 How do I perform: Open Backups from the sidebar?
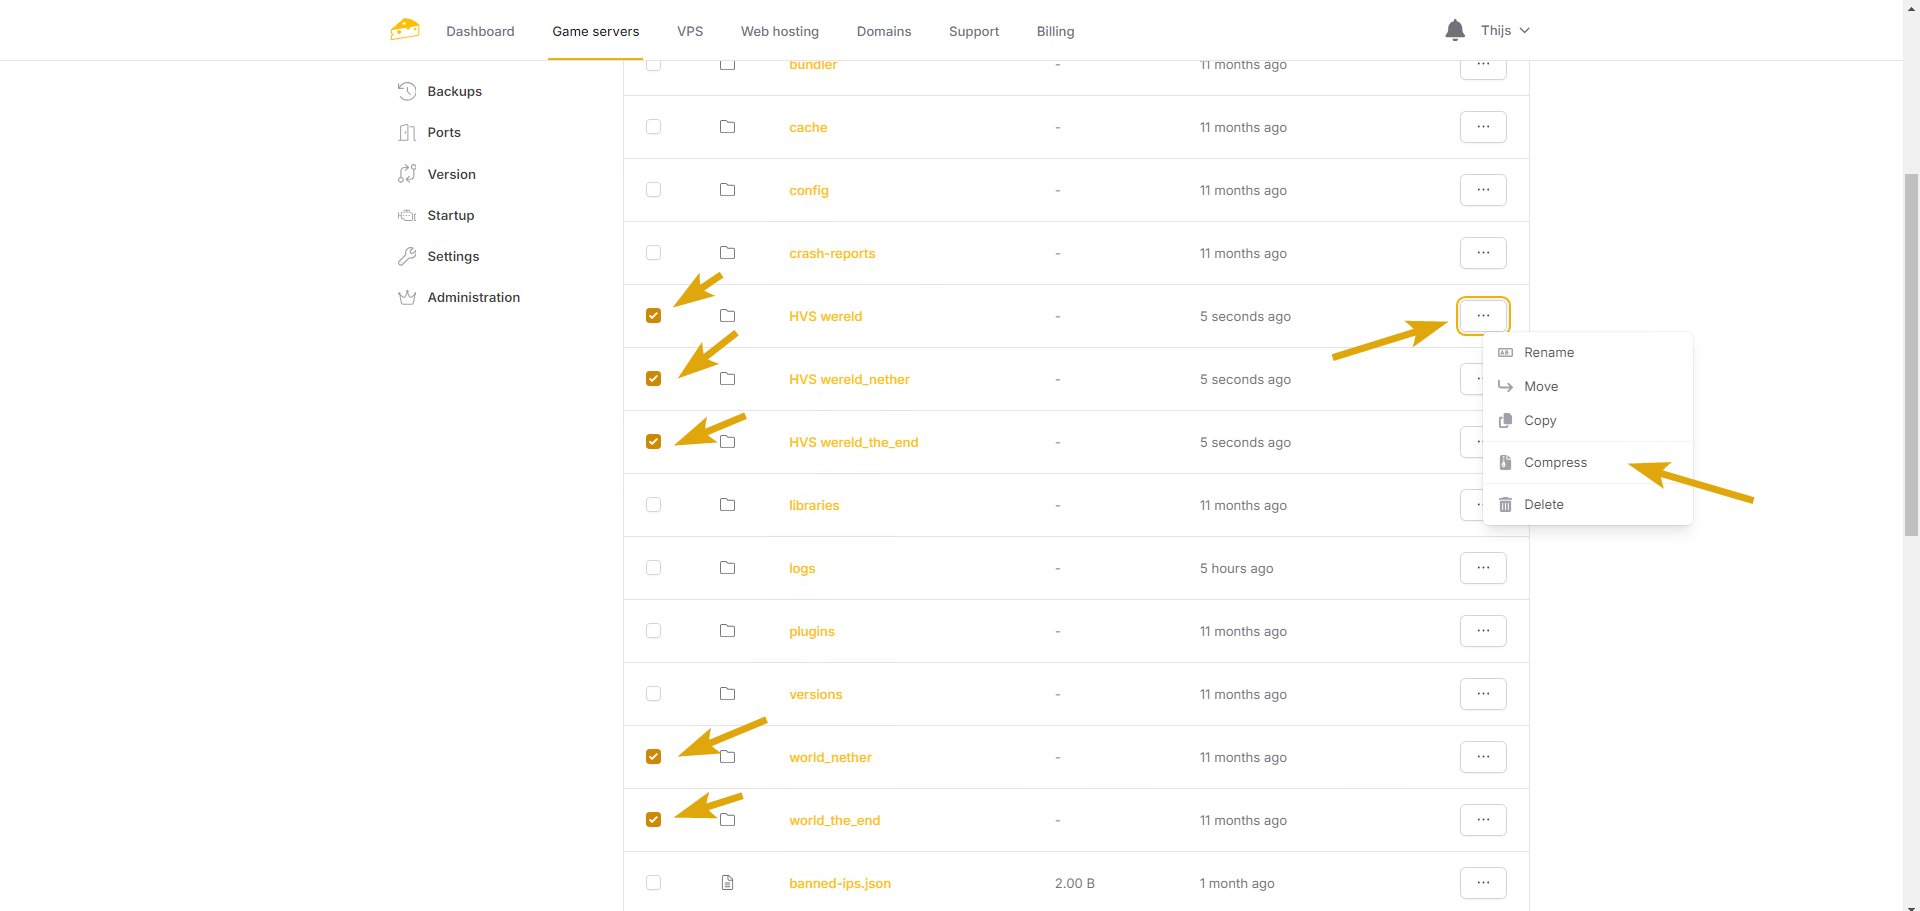[x=454, y=91]
